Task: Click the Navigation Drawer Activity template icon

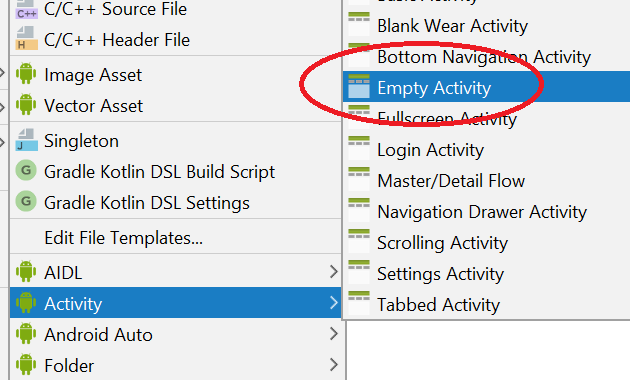Action: click(359, 210)
